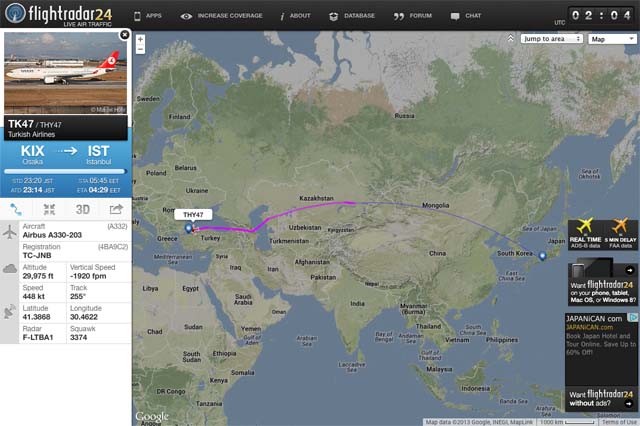The image size is (640, 426).
Task: Click the Google logo on map
Action: (x=151, y=417)
